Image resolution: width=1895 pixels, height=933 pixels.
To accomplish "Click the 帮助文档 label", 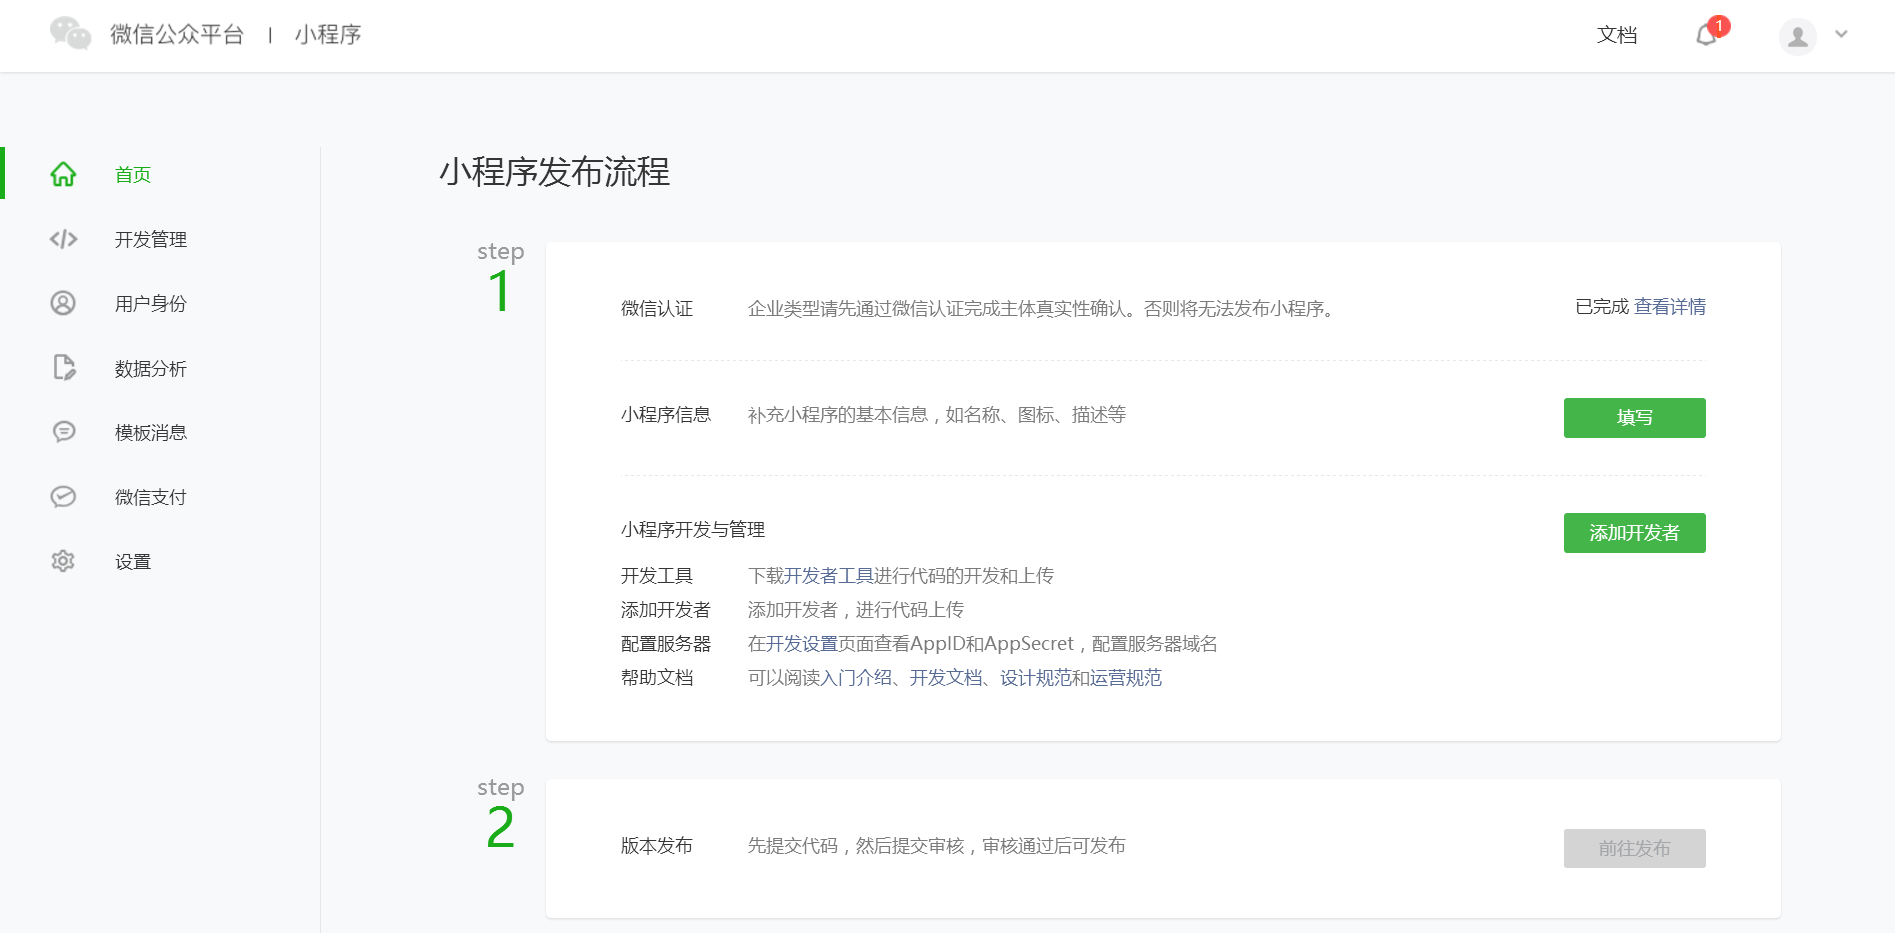I will click(x=657, y=678).
